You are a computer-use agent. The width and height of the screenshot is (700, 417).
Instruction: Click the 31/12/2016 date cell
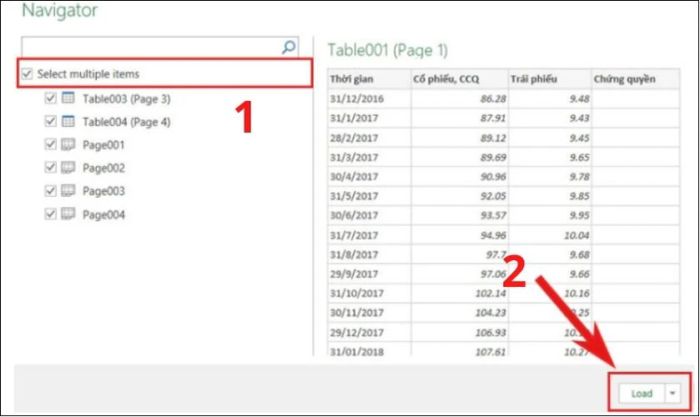tap(369, 99)
